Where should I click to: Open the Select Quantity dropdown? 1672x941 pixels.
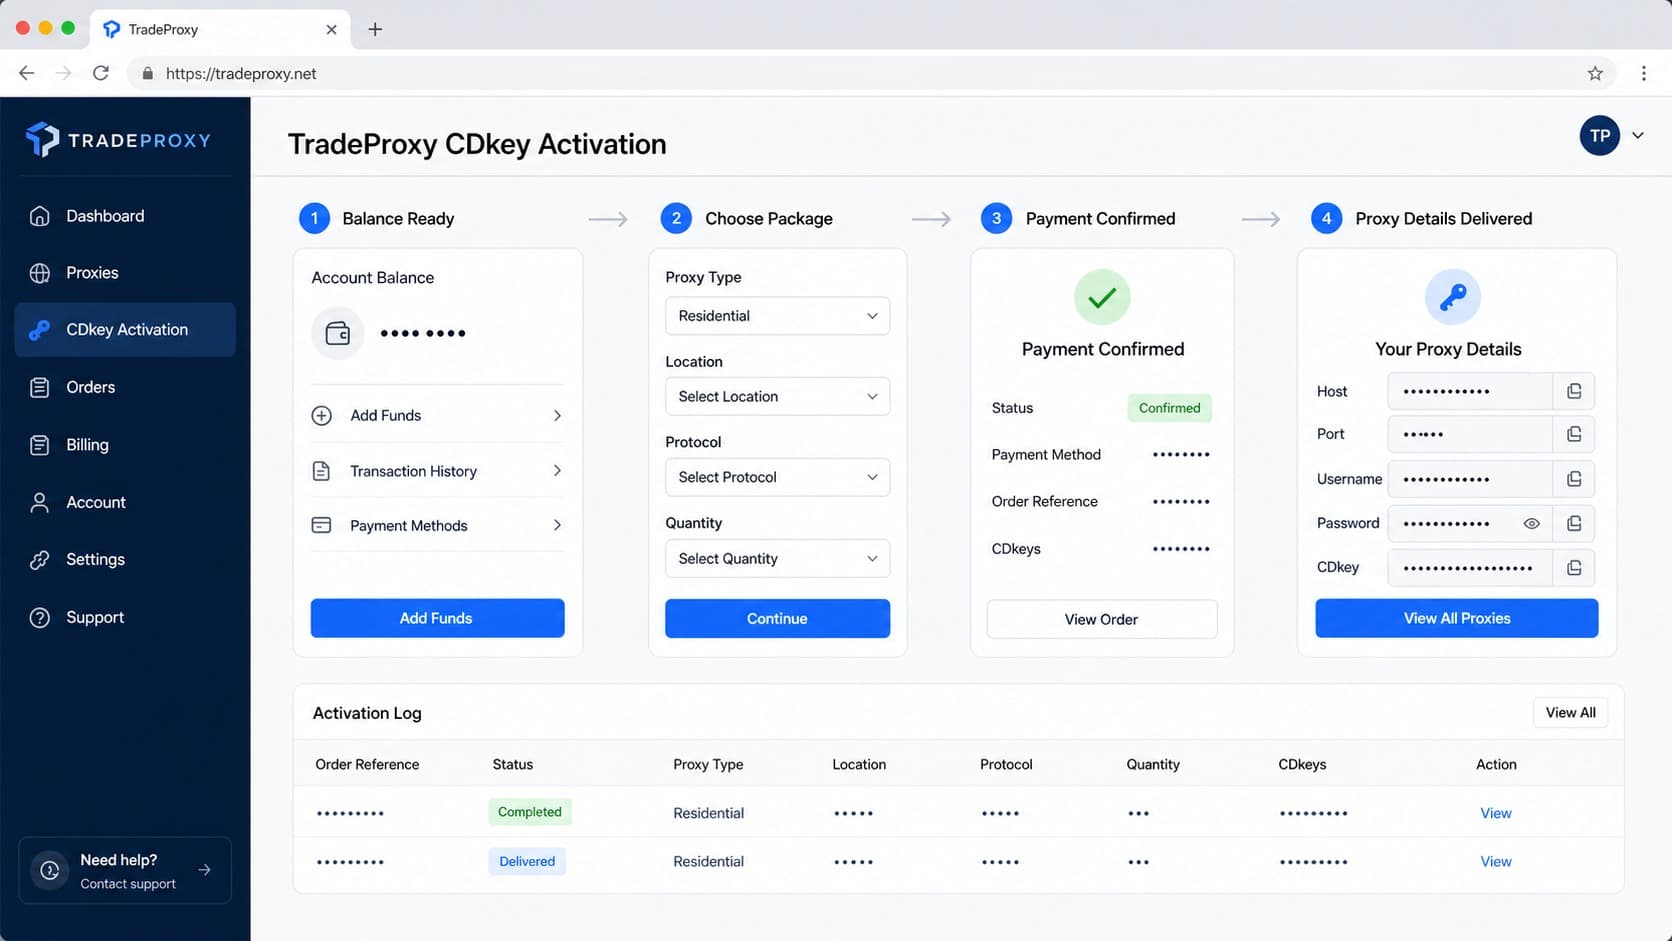778,559
